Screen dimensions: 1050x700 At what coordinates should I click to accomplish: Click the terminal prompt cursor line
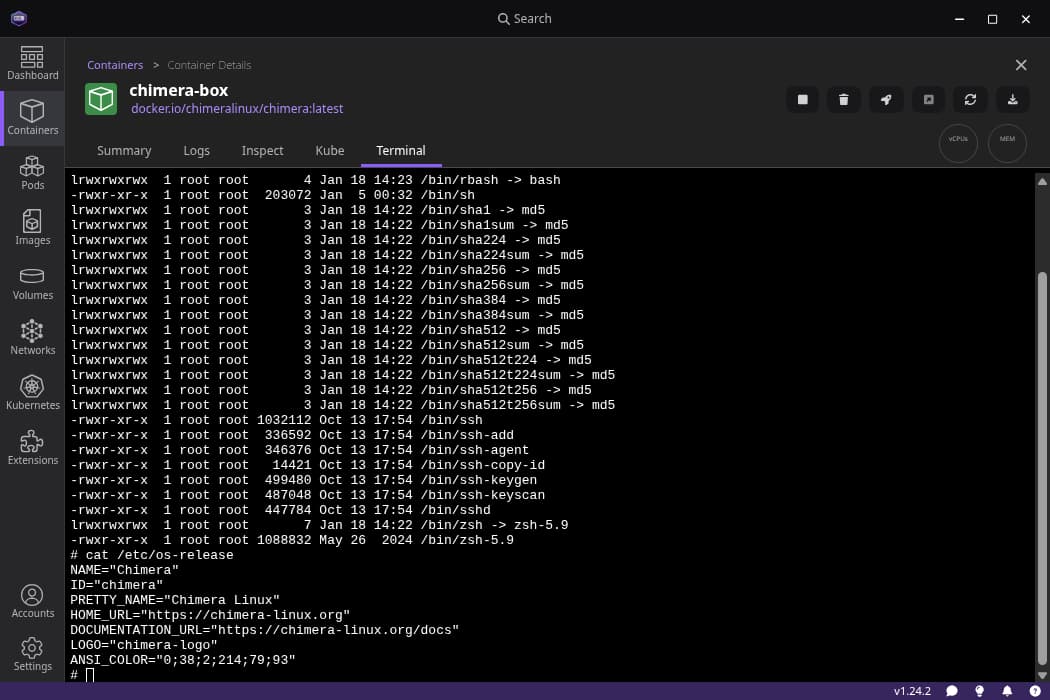click(x=82, y=675)
